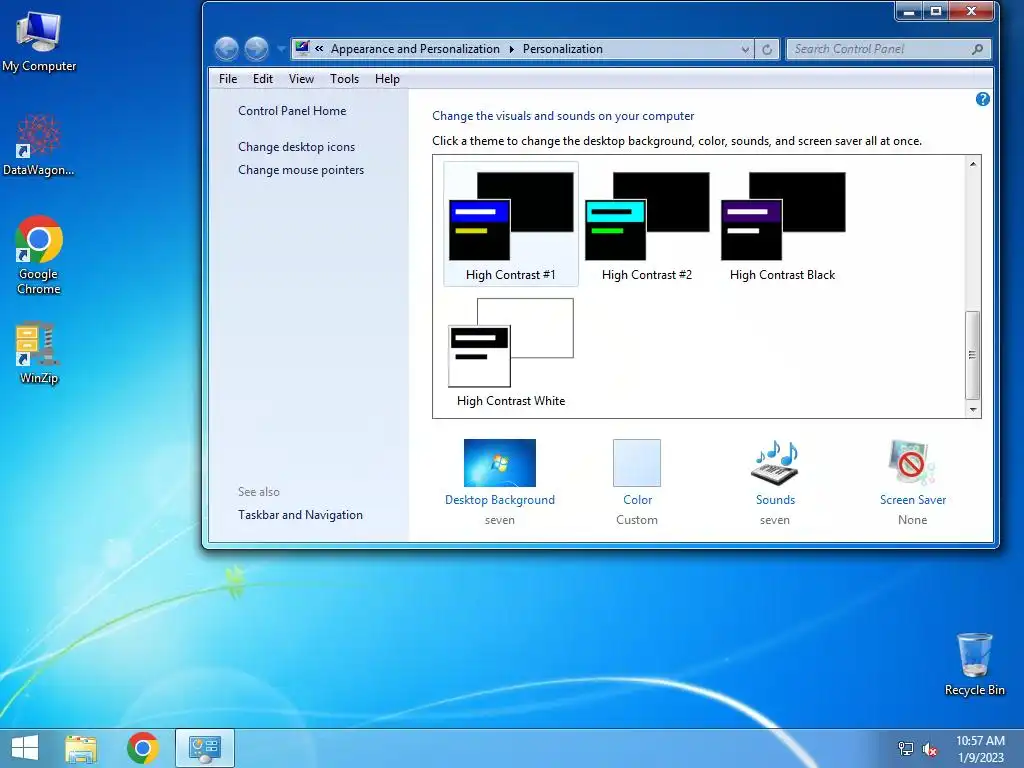The image size is (1024, 768).
Task: Go forward in Control Panel
Action: point(256,48)
